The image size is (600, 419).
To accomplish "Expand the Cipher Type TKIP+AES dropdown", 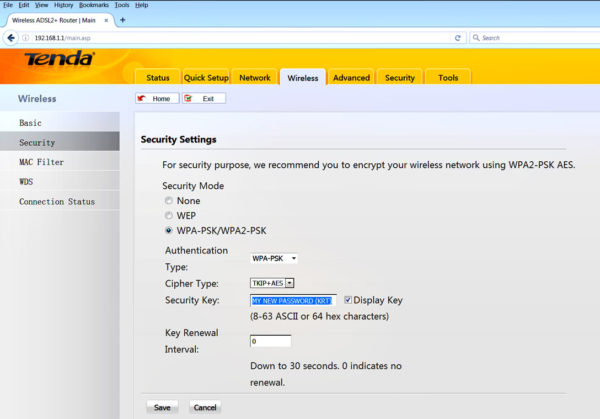I will 272,283.
